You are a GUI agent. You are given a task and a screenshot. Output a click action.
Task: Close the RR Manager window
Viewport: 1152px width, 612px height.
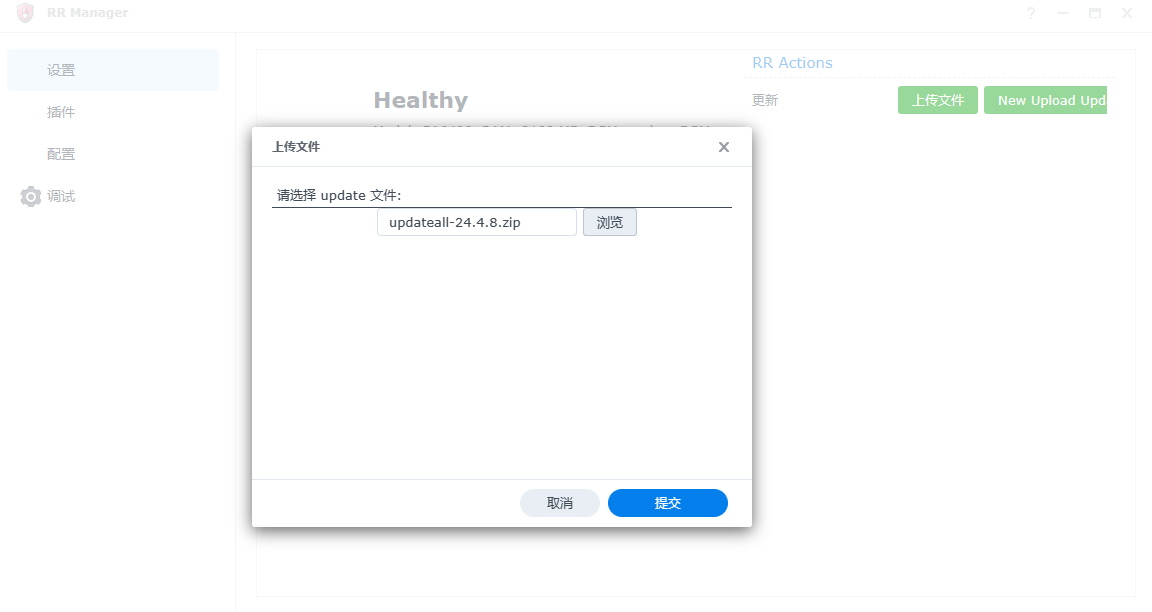[1127, 14]
